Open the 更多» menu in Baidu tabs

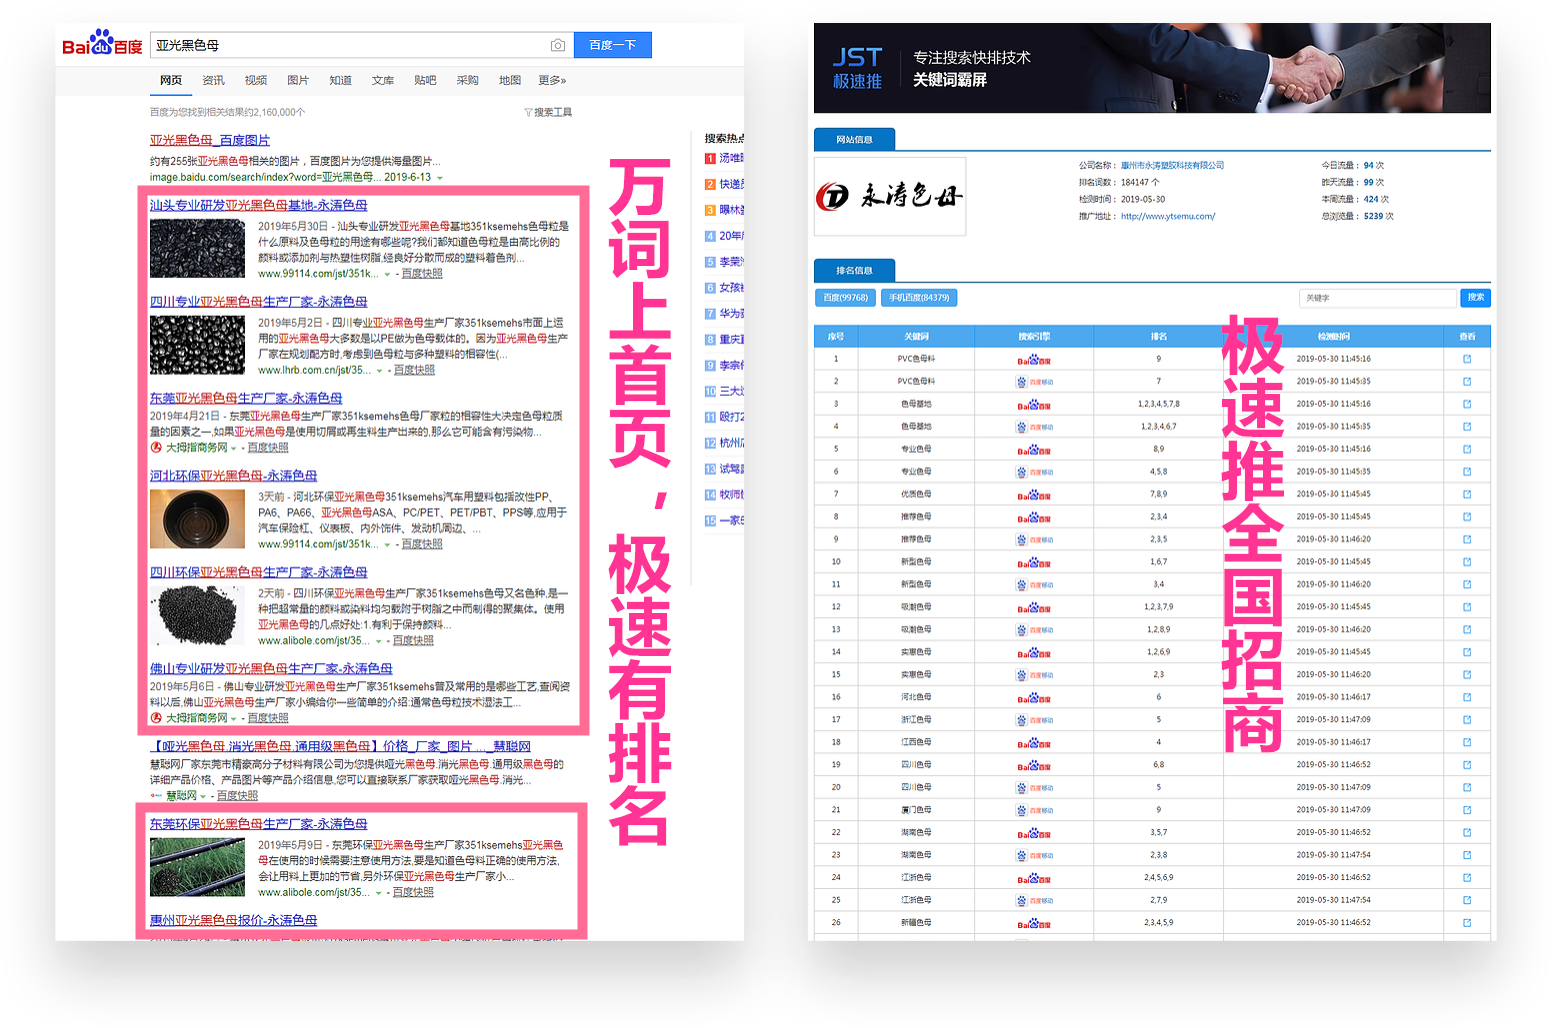click(x=552, y=80)
